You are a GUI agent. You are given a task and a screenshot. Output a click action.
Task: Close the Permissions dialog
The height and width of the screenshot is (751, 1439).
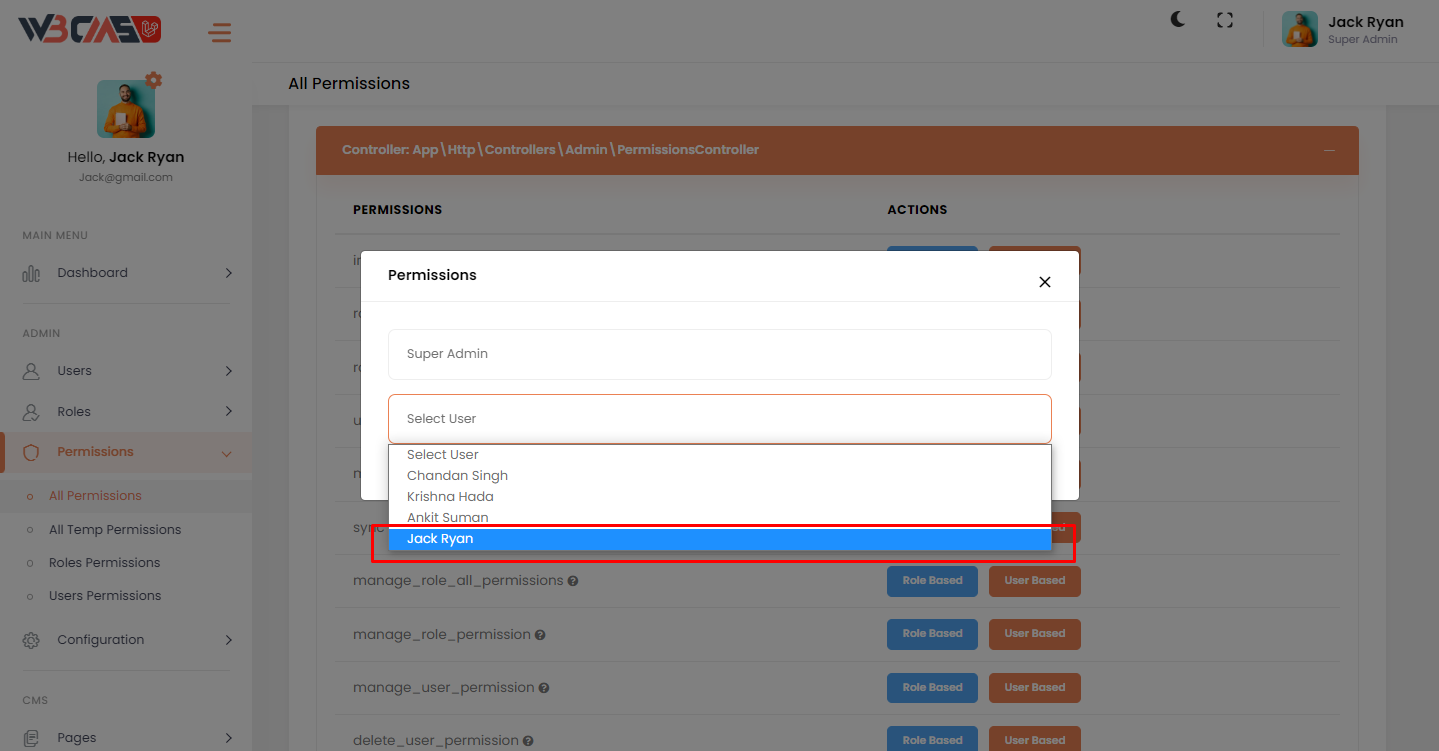point(1044,282)
